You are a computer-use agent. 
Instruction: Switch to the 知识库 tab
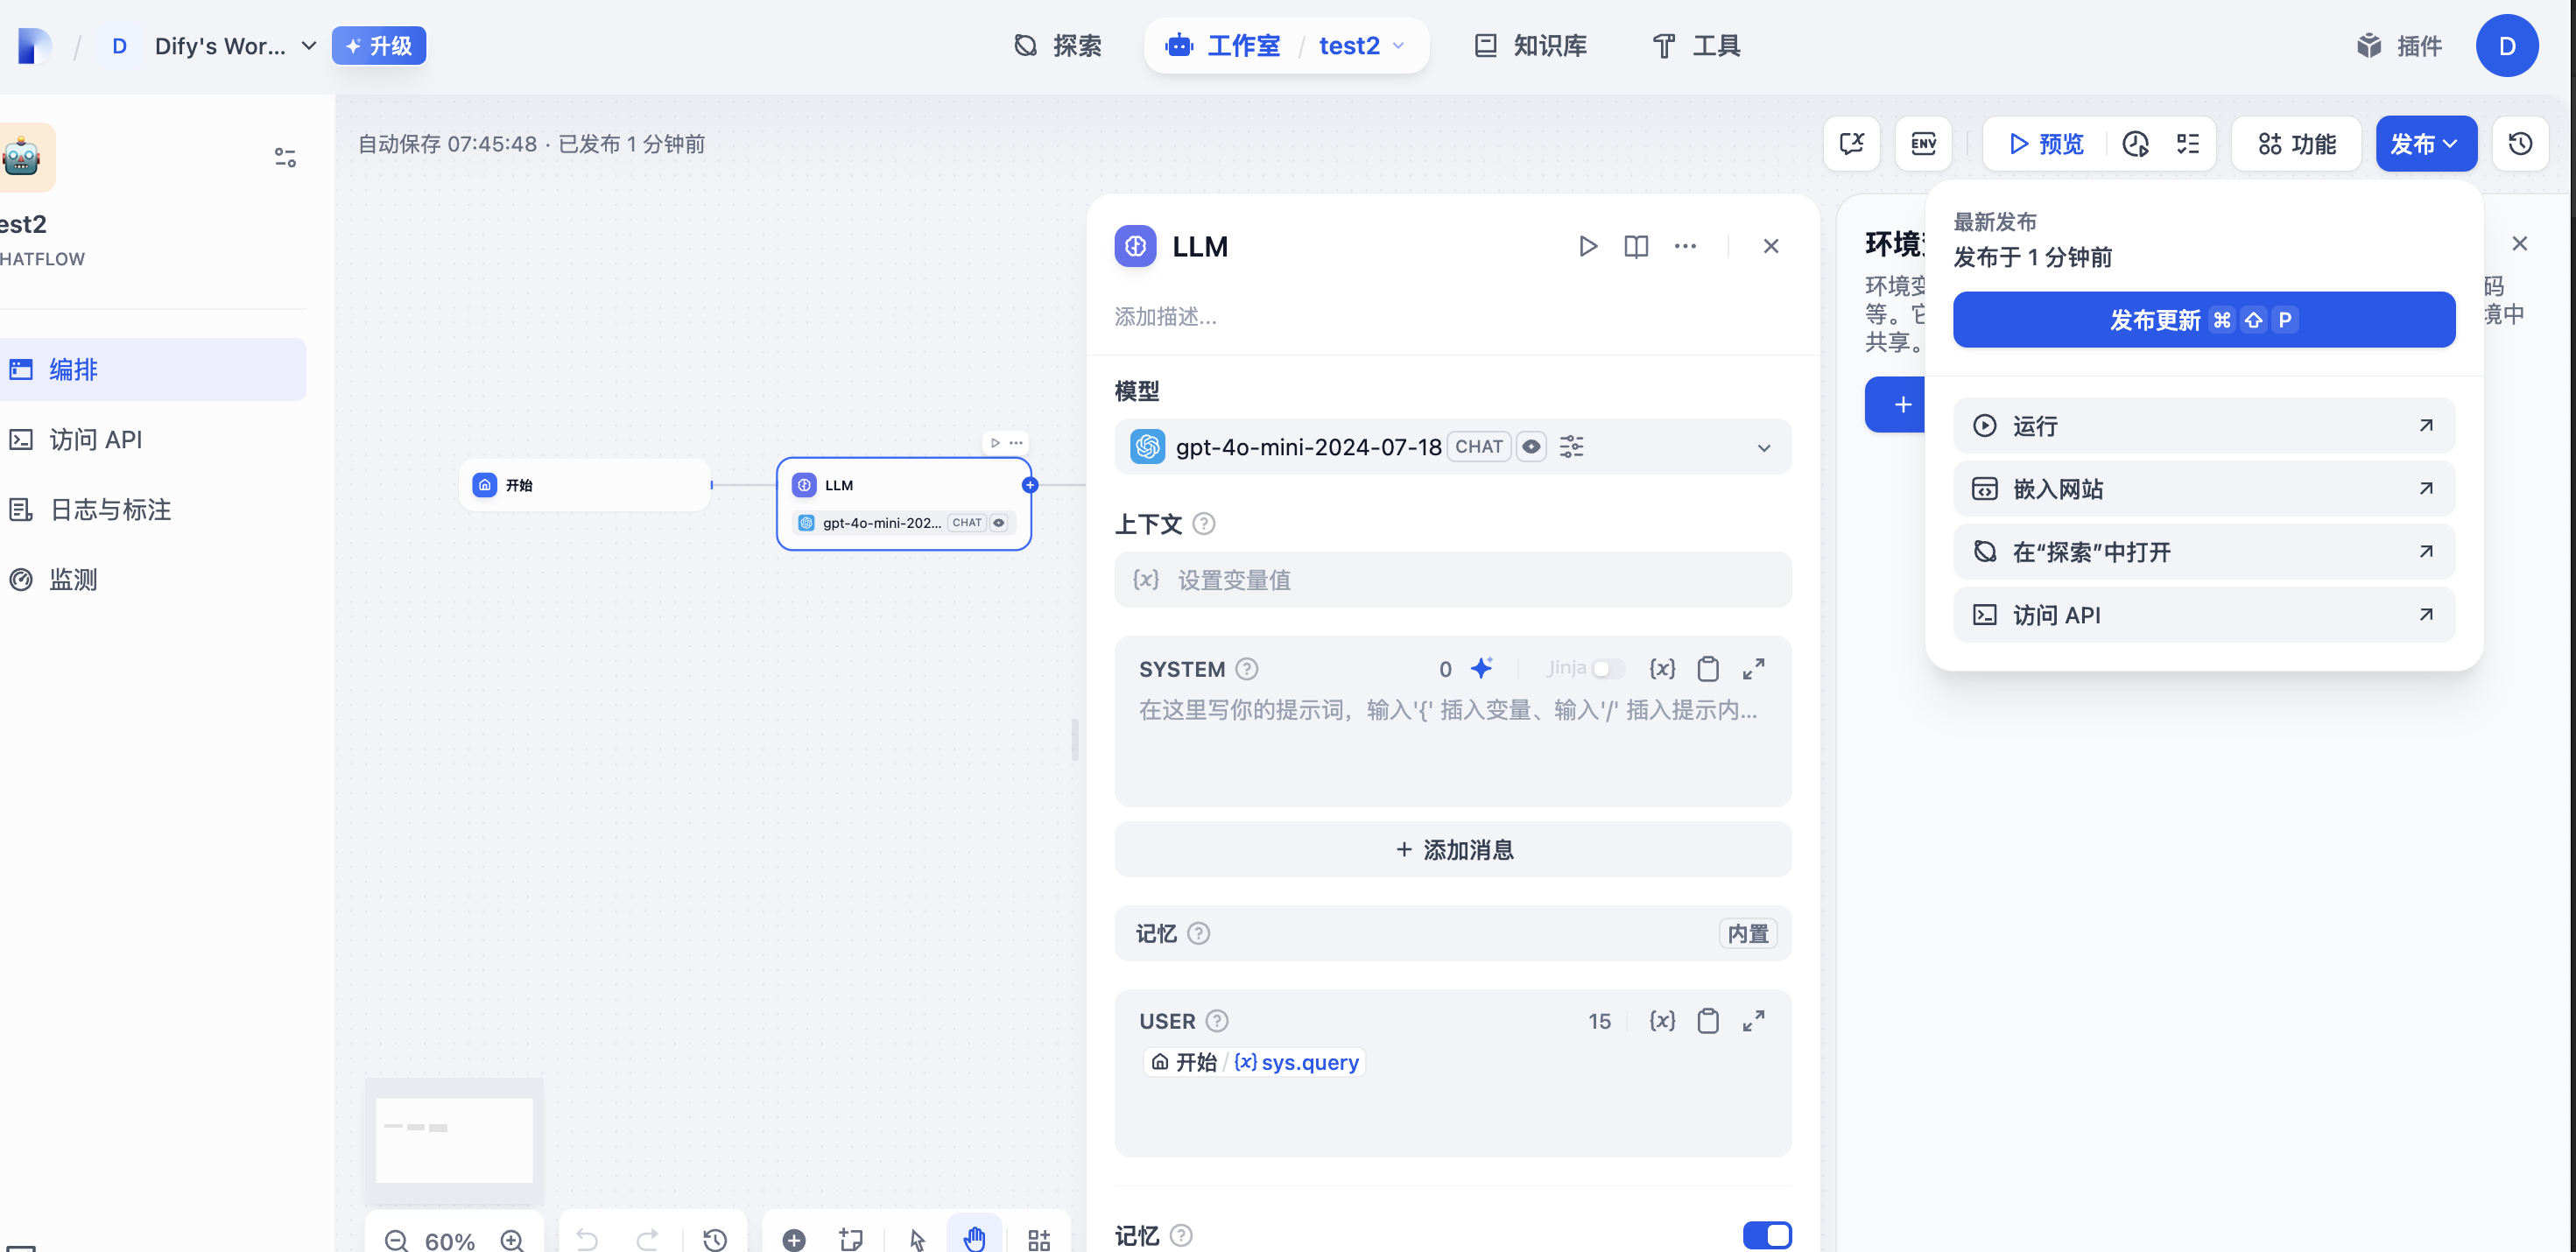(1531, 46)
